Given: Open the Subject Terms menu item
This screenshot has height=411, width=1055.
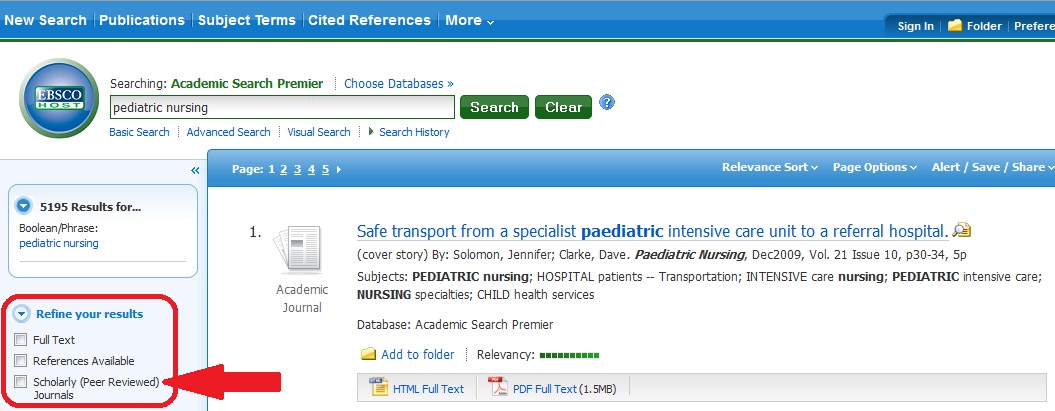Looking at the screenshot, I should (246, 20).
